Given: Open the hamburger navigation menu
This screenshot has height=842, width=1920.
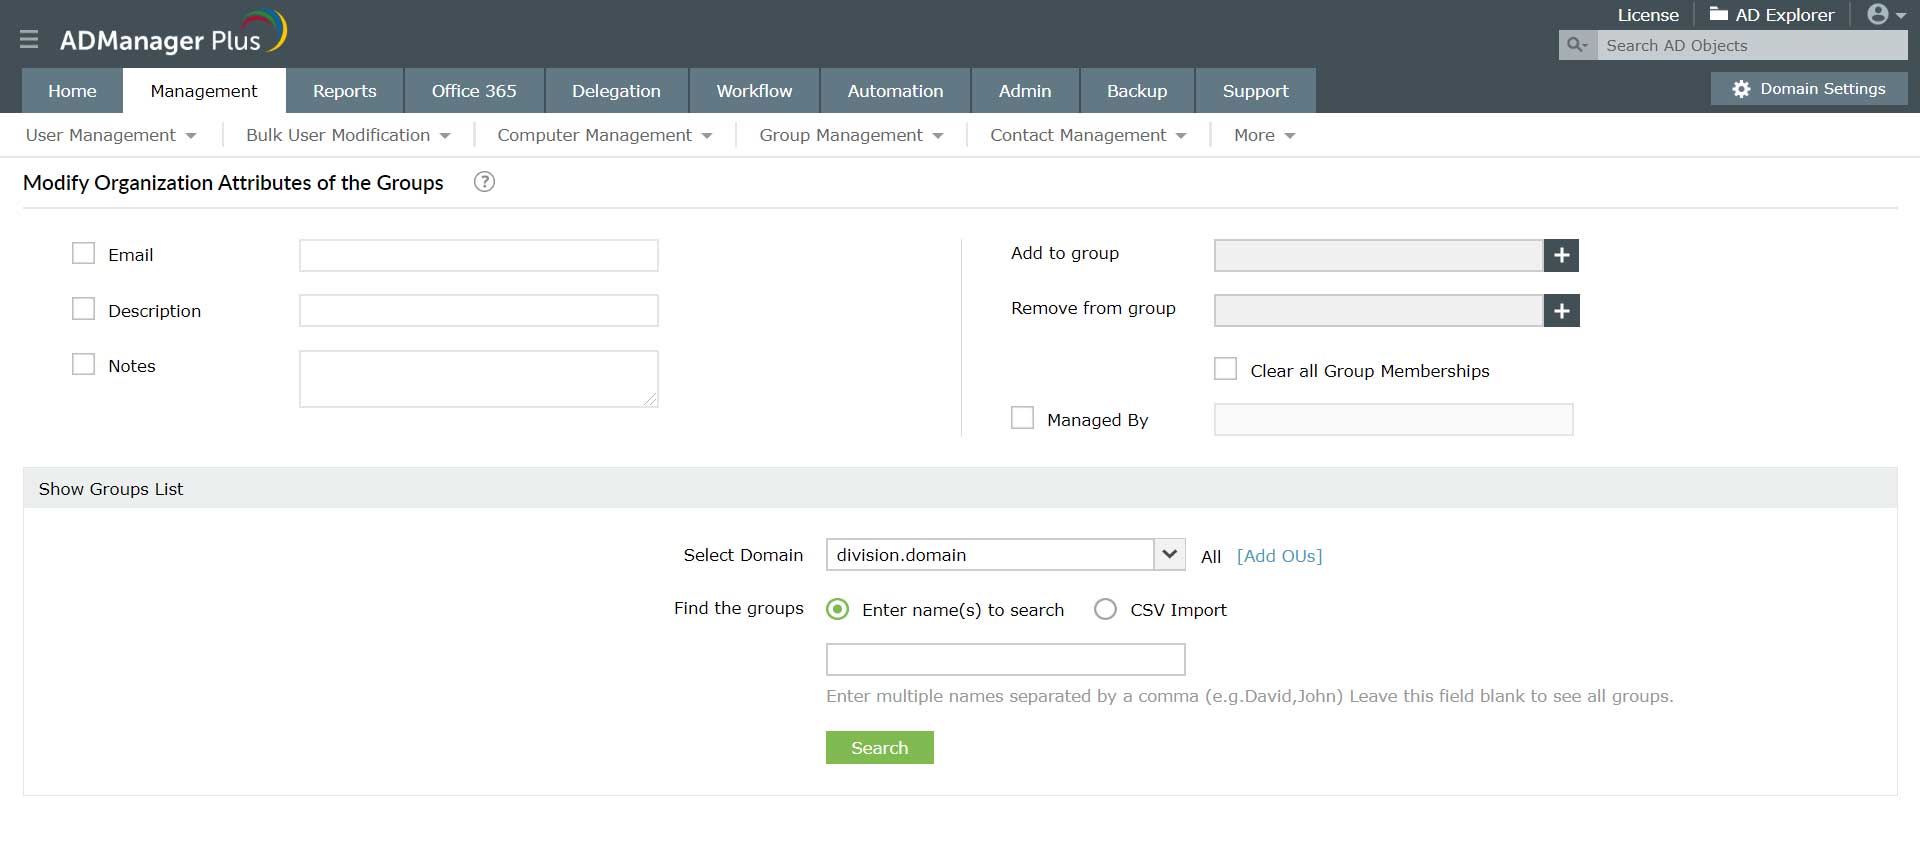Looking at the screenshot, I should click(x=29, y=39).
